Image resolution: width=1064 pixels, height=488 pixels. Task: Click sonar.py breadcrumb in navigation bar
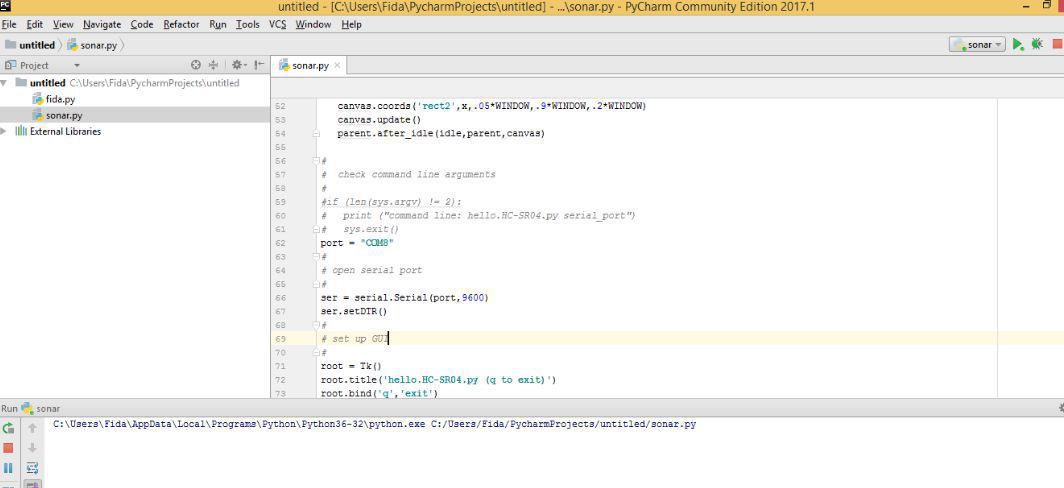(x=92, y=45)
